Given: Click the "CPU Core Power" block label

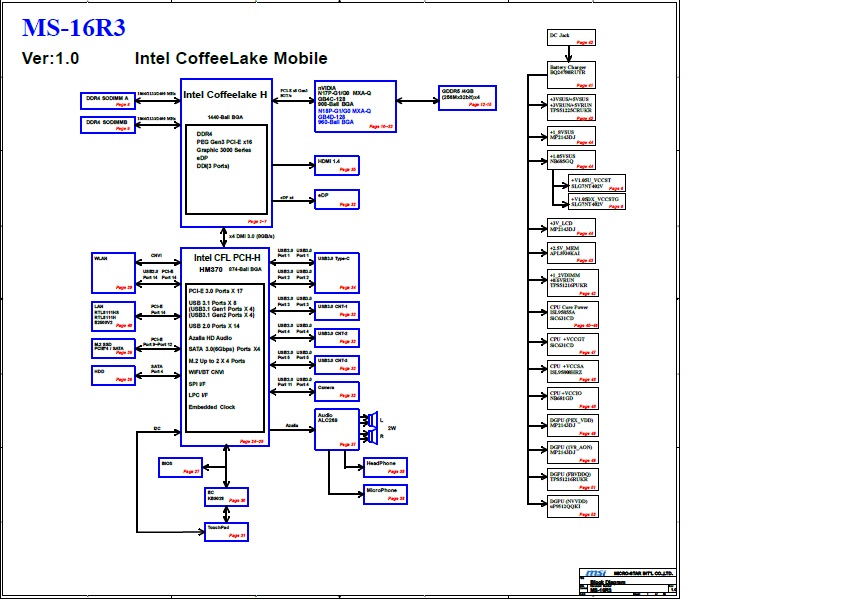Looking at the screenshot, I should pos(569,307).
